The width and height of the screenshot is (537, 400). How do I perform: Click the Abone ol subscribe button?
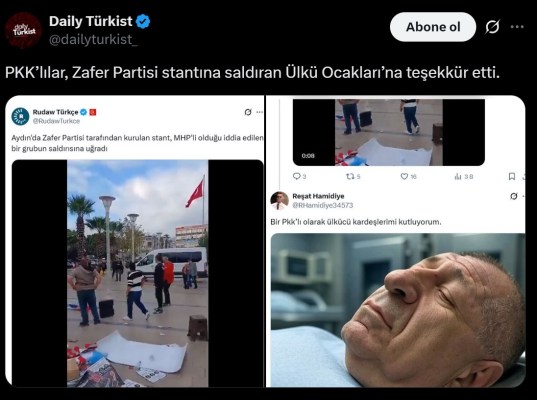pos(433,27)
